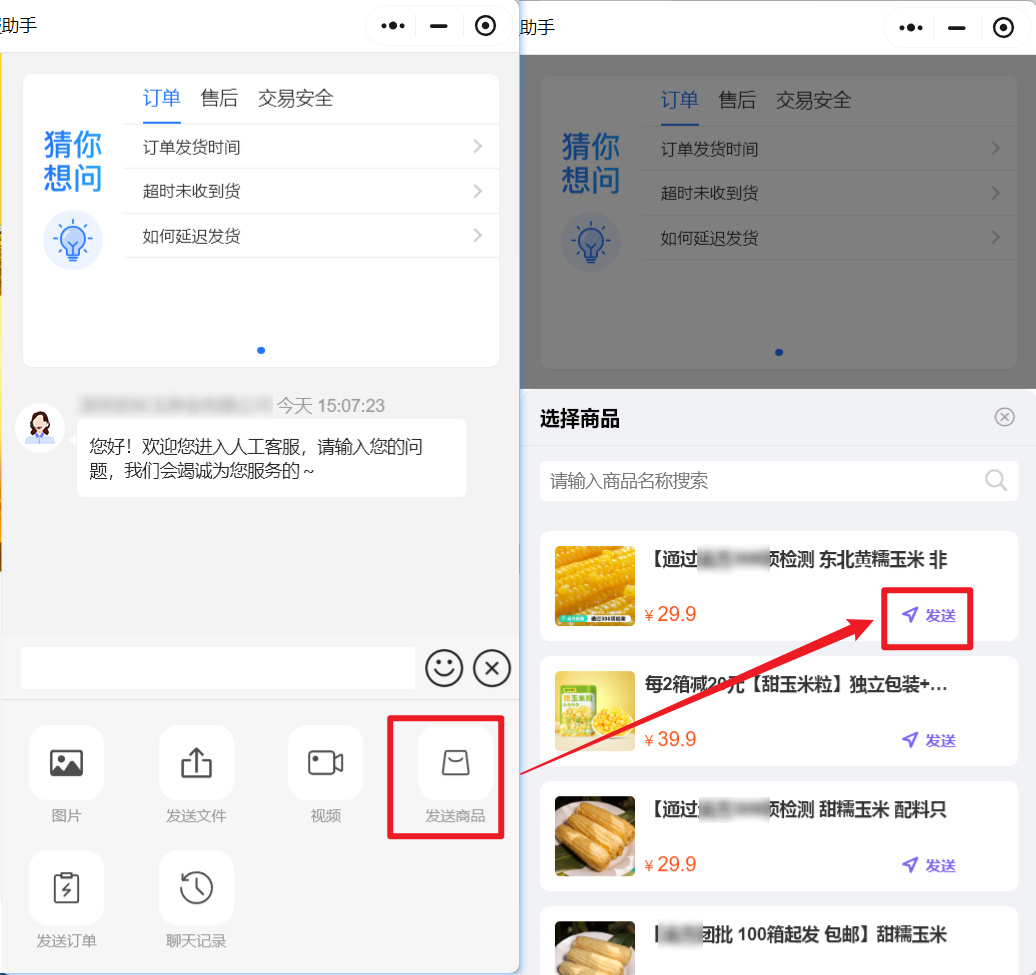Send the 东北黄糯玉米 product
The image size is (1036, 975).
(x=928, y=616)
